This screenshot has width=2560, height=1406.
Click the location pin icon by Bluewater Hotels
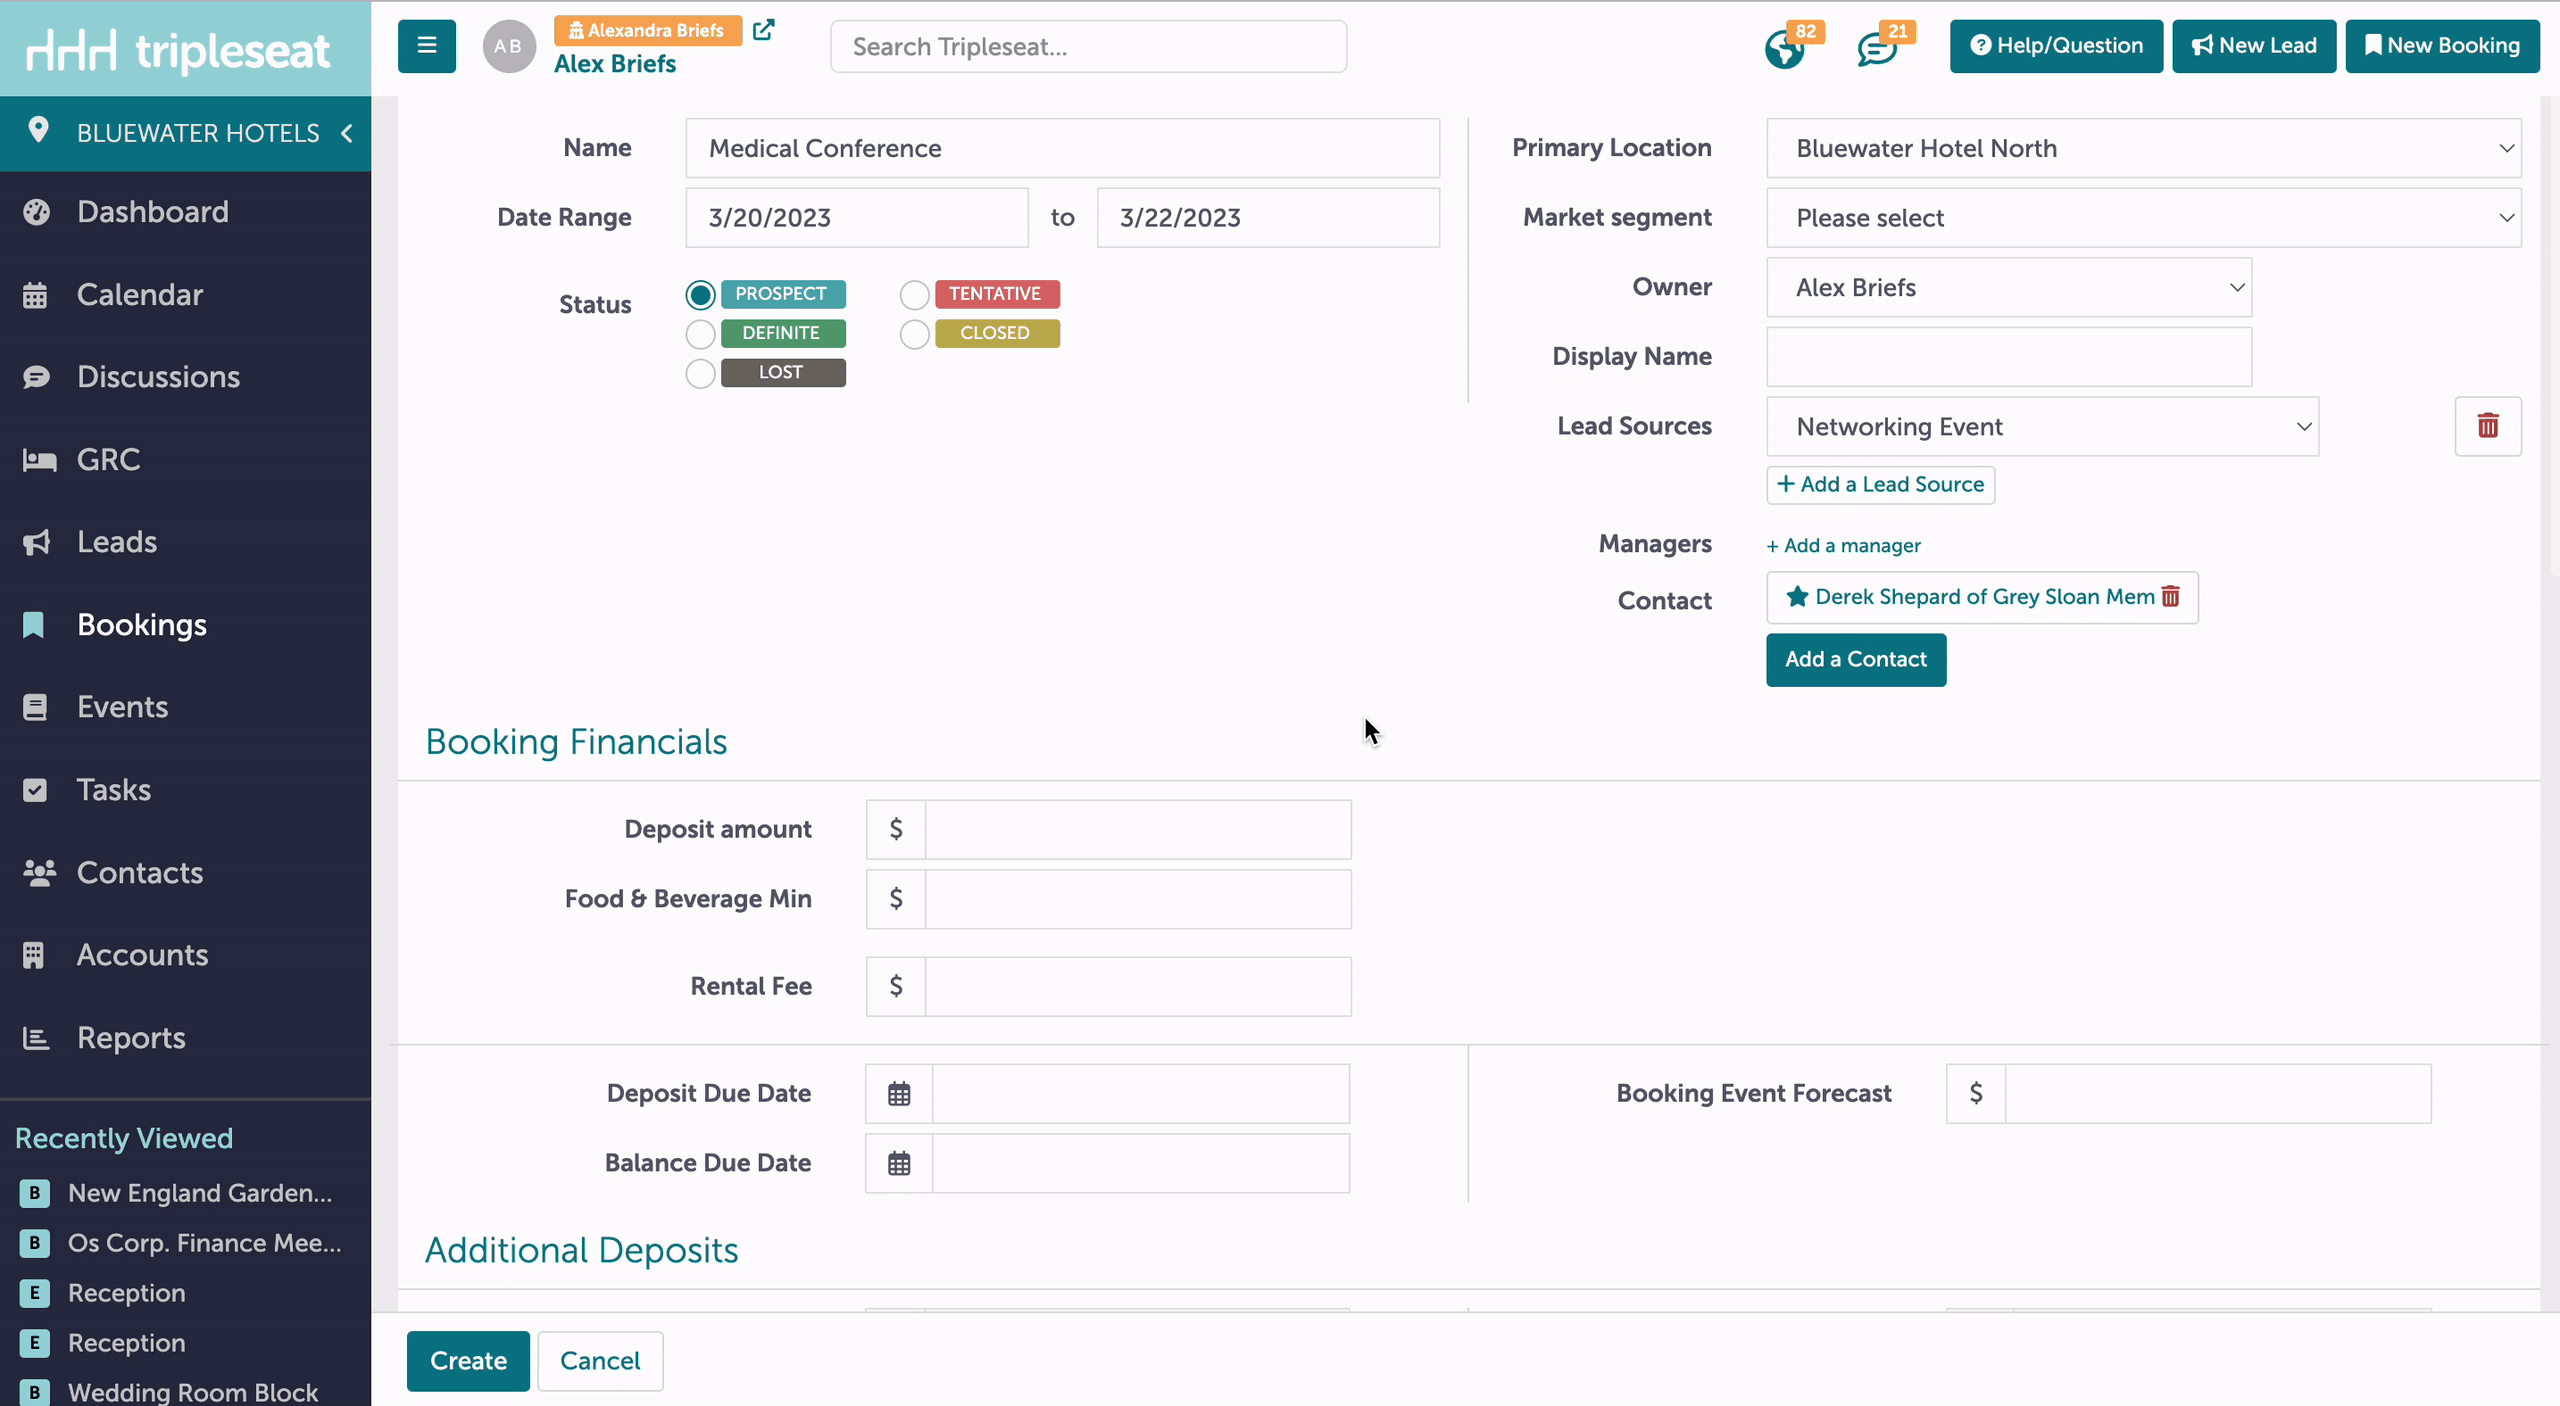(x=38, y=131)
